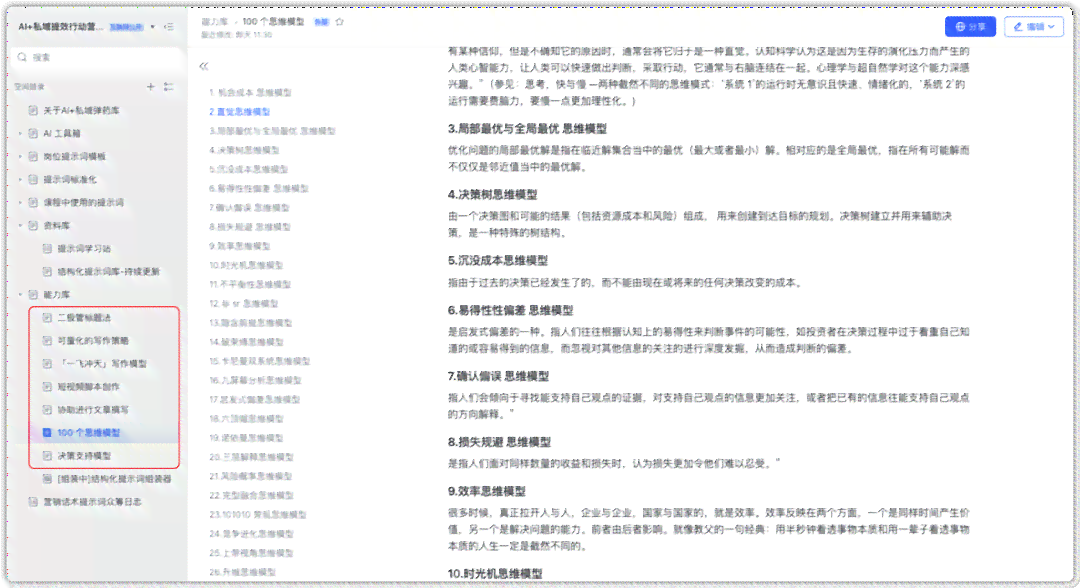The width and height of the screenshot is (1080, 588).
Task: Collapse the left sidebar with the top icon
Action: pyautogui.click(x=169, y=27)
